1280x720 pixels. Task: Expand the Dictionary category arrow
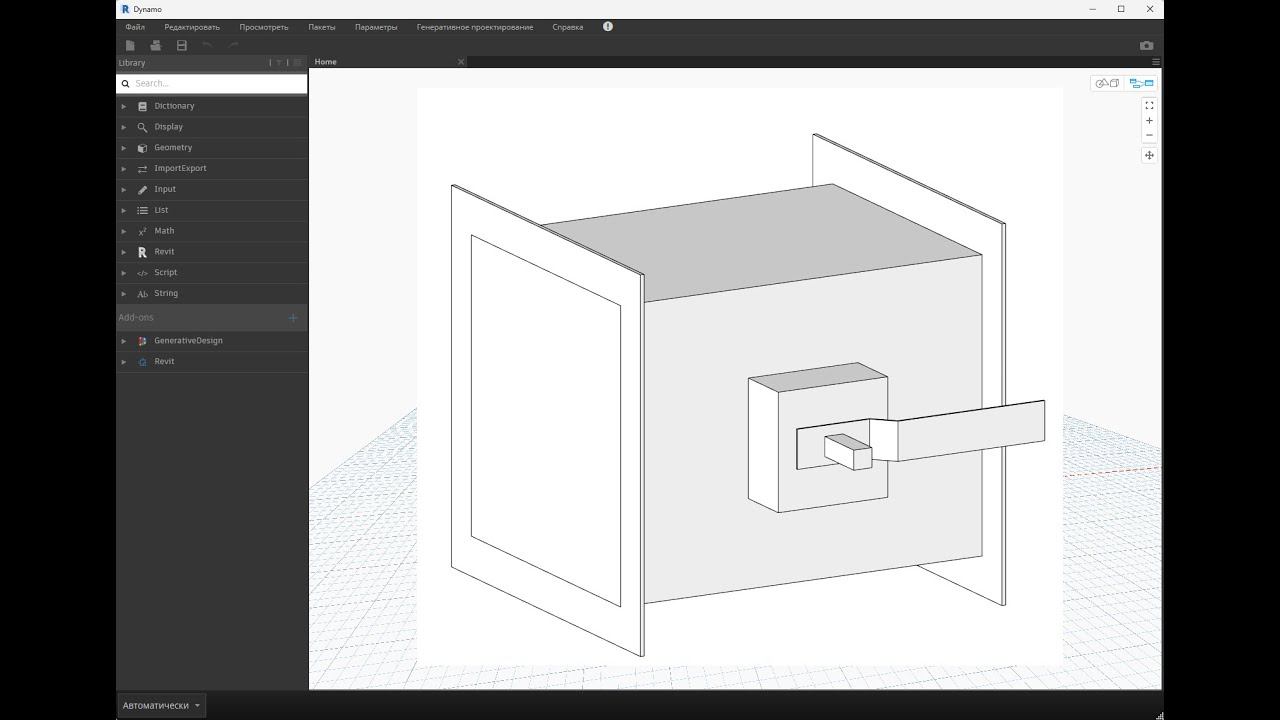(x=124, y=106)
